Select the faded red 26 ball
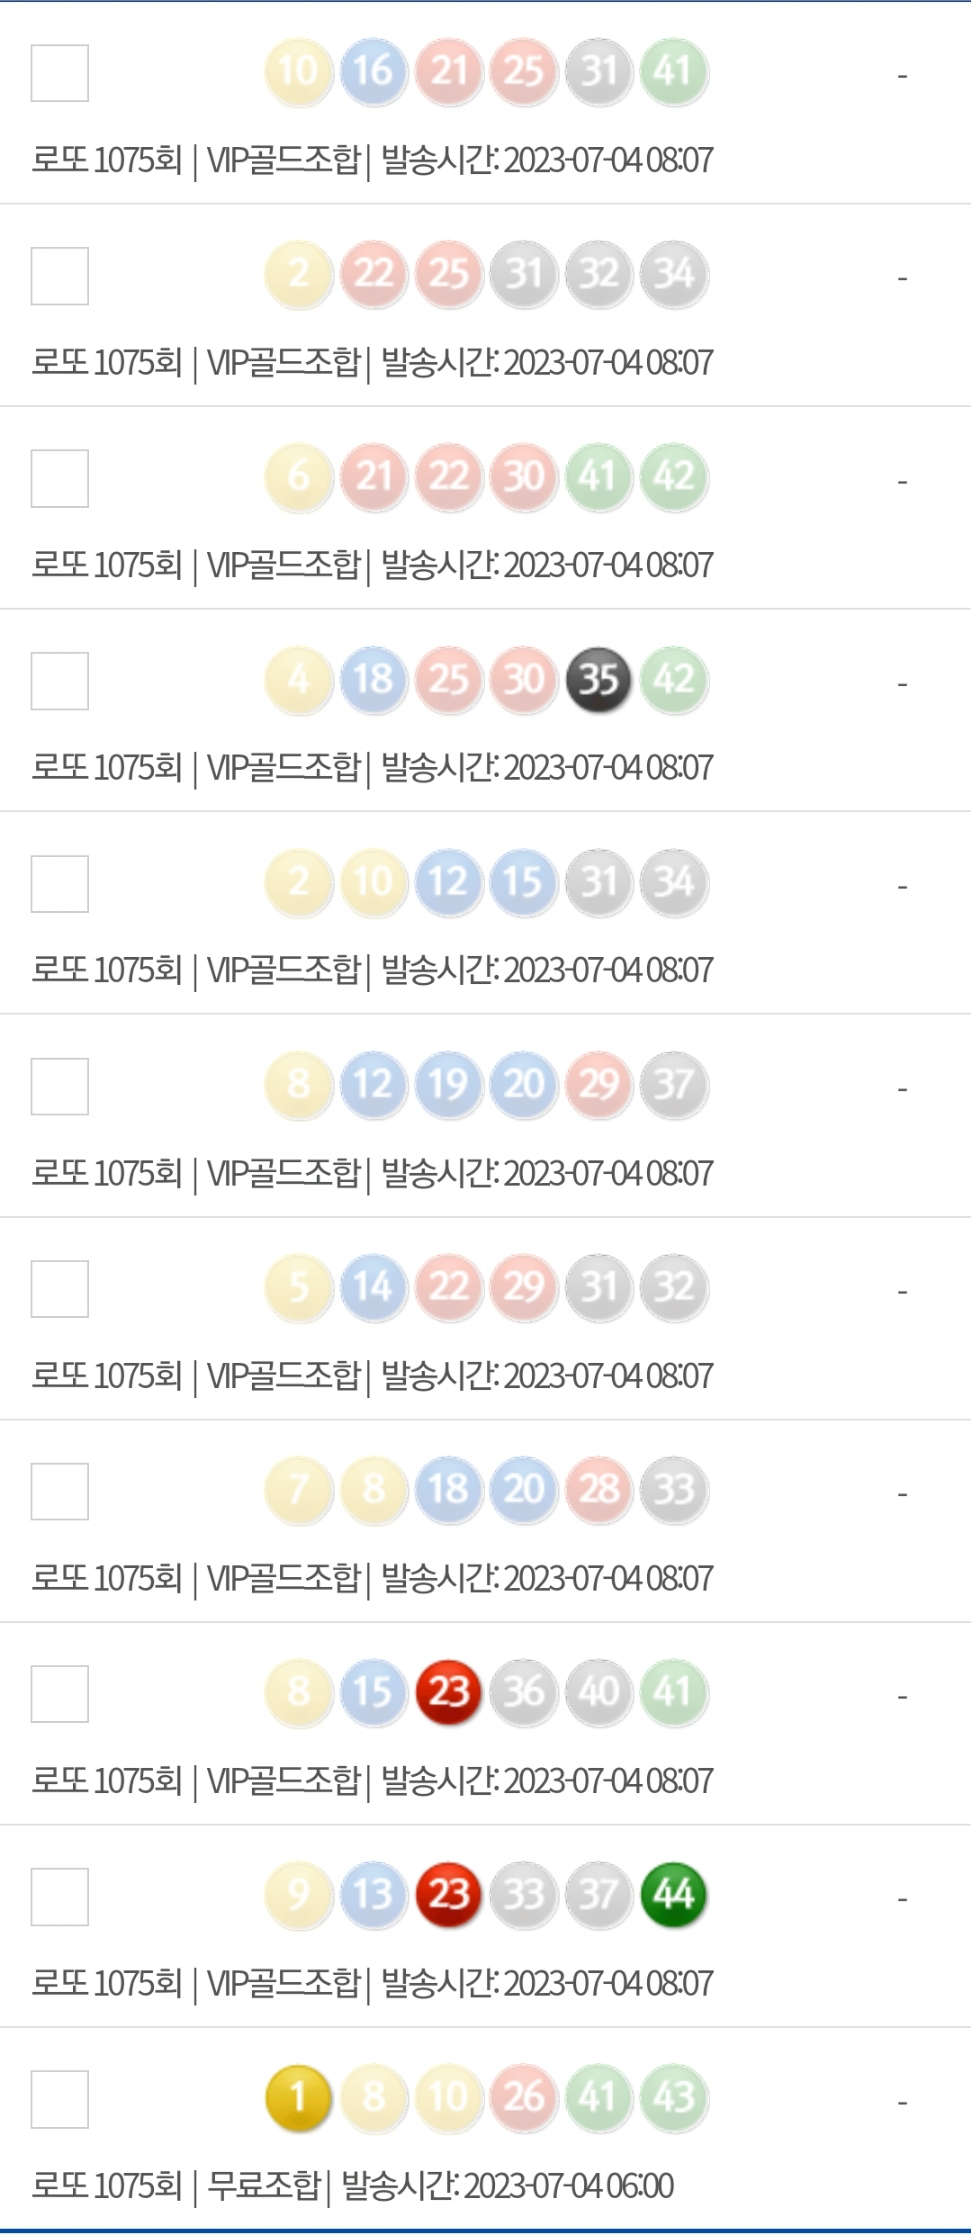The image size is (971, 2235). pos(523,2096)
